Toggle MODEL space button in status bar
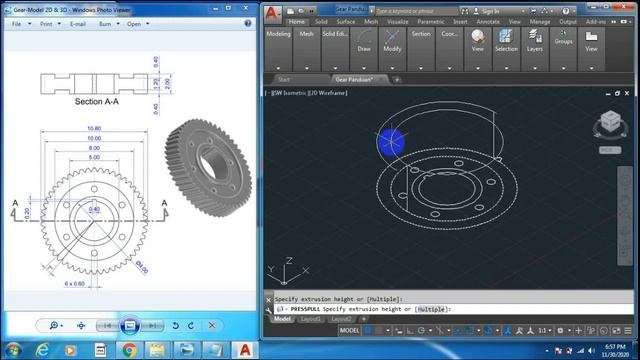 [349, 330]
